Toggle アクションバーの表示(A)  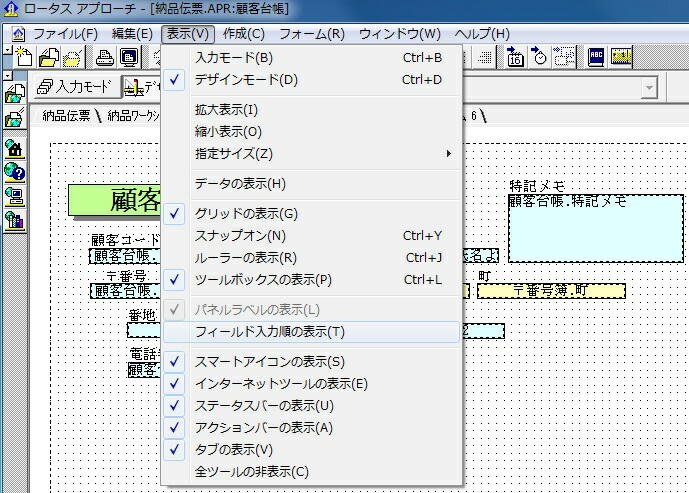tap(312, 427)
